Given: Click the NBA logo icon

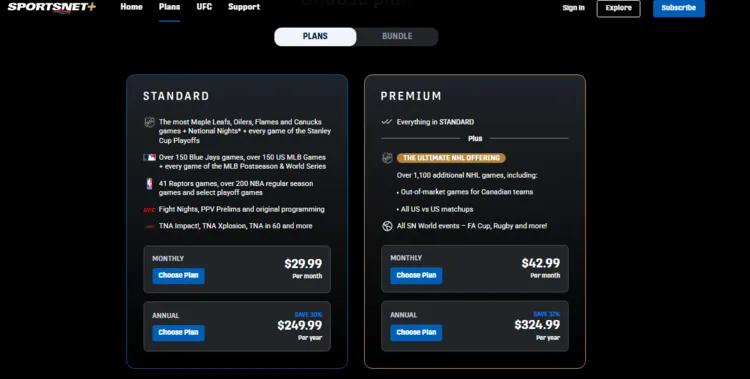Looking at the screenshot, I should click(149, 184).
